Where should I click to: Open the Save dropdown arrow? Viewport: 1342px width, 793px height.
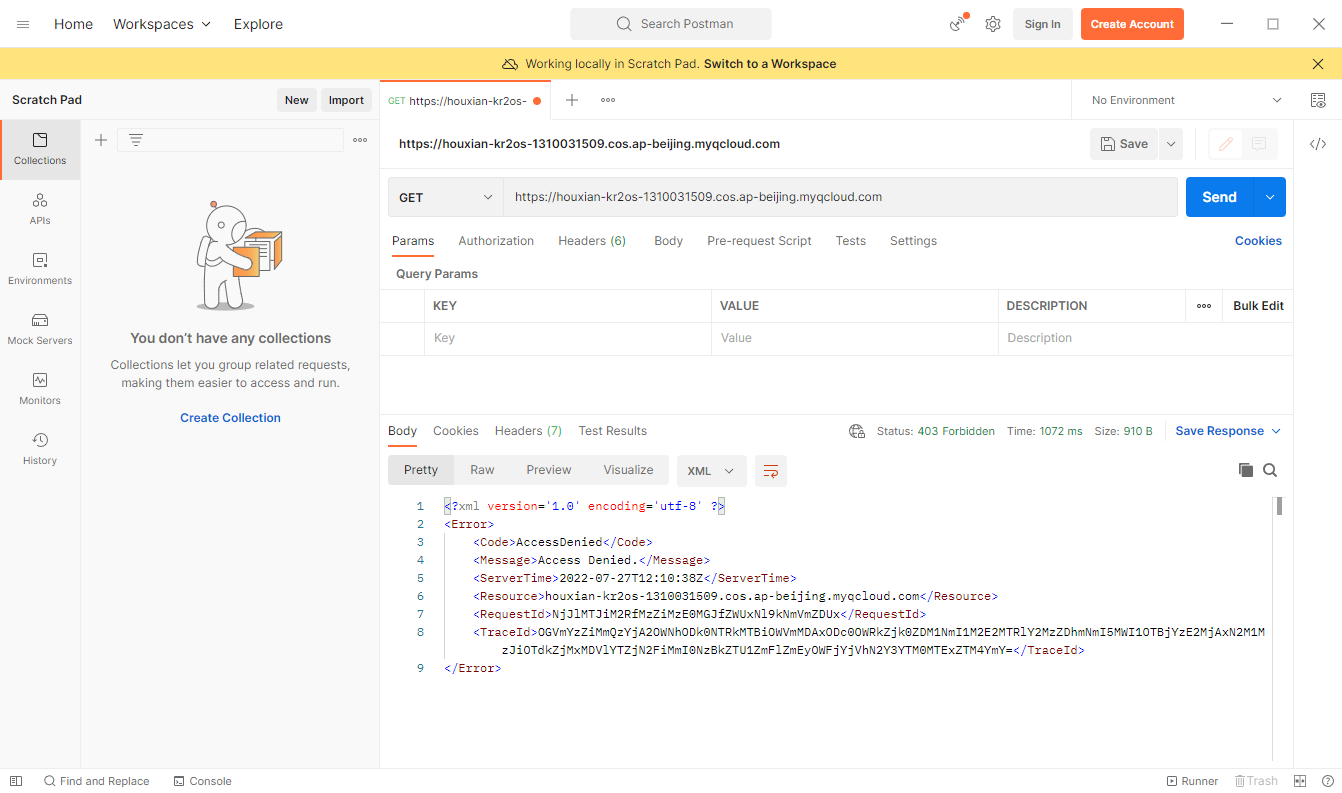point(1171,144)
